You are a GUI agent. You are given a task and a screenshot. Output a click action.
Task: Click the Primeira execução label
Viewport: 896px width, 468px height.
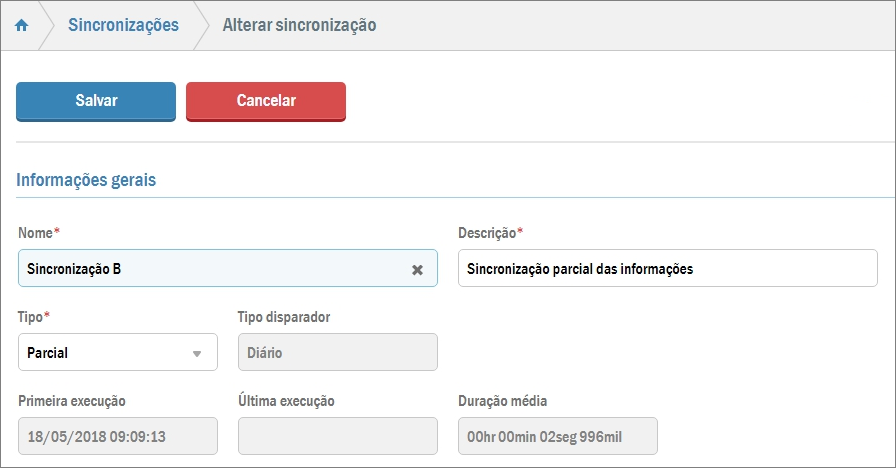click(x=72, y=401)
